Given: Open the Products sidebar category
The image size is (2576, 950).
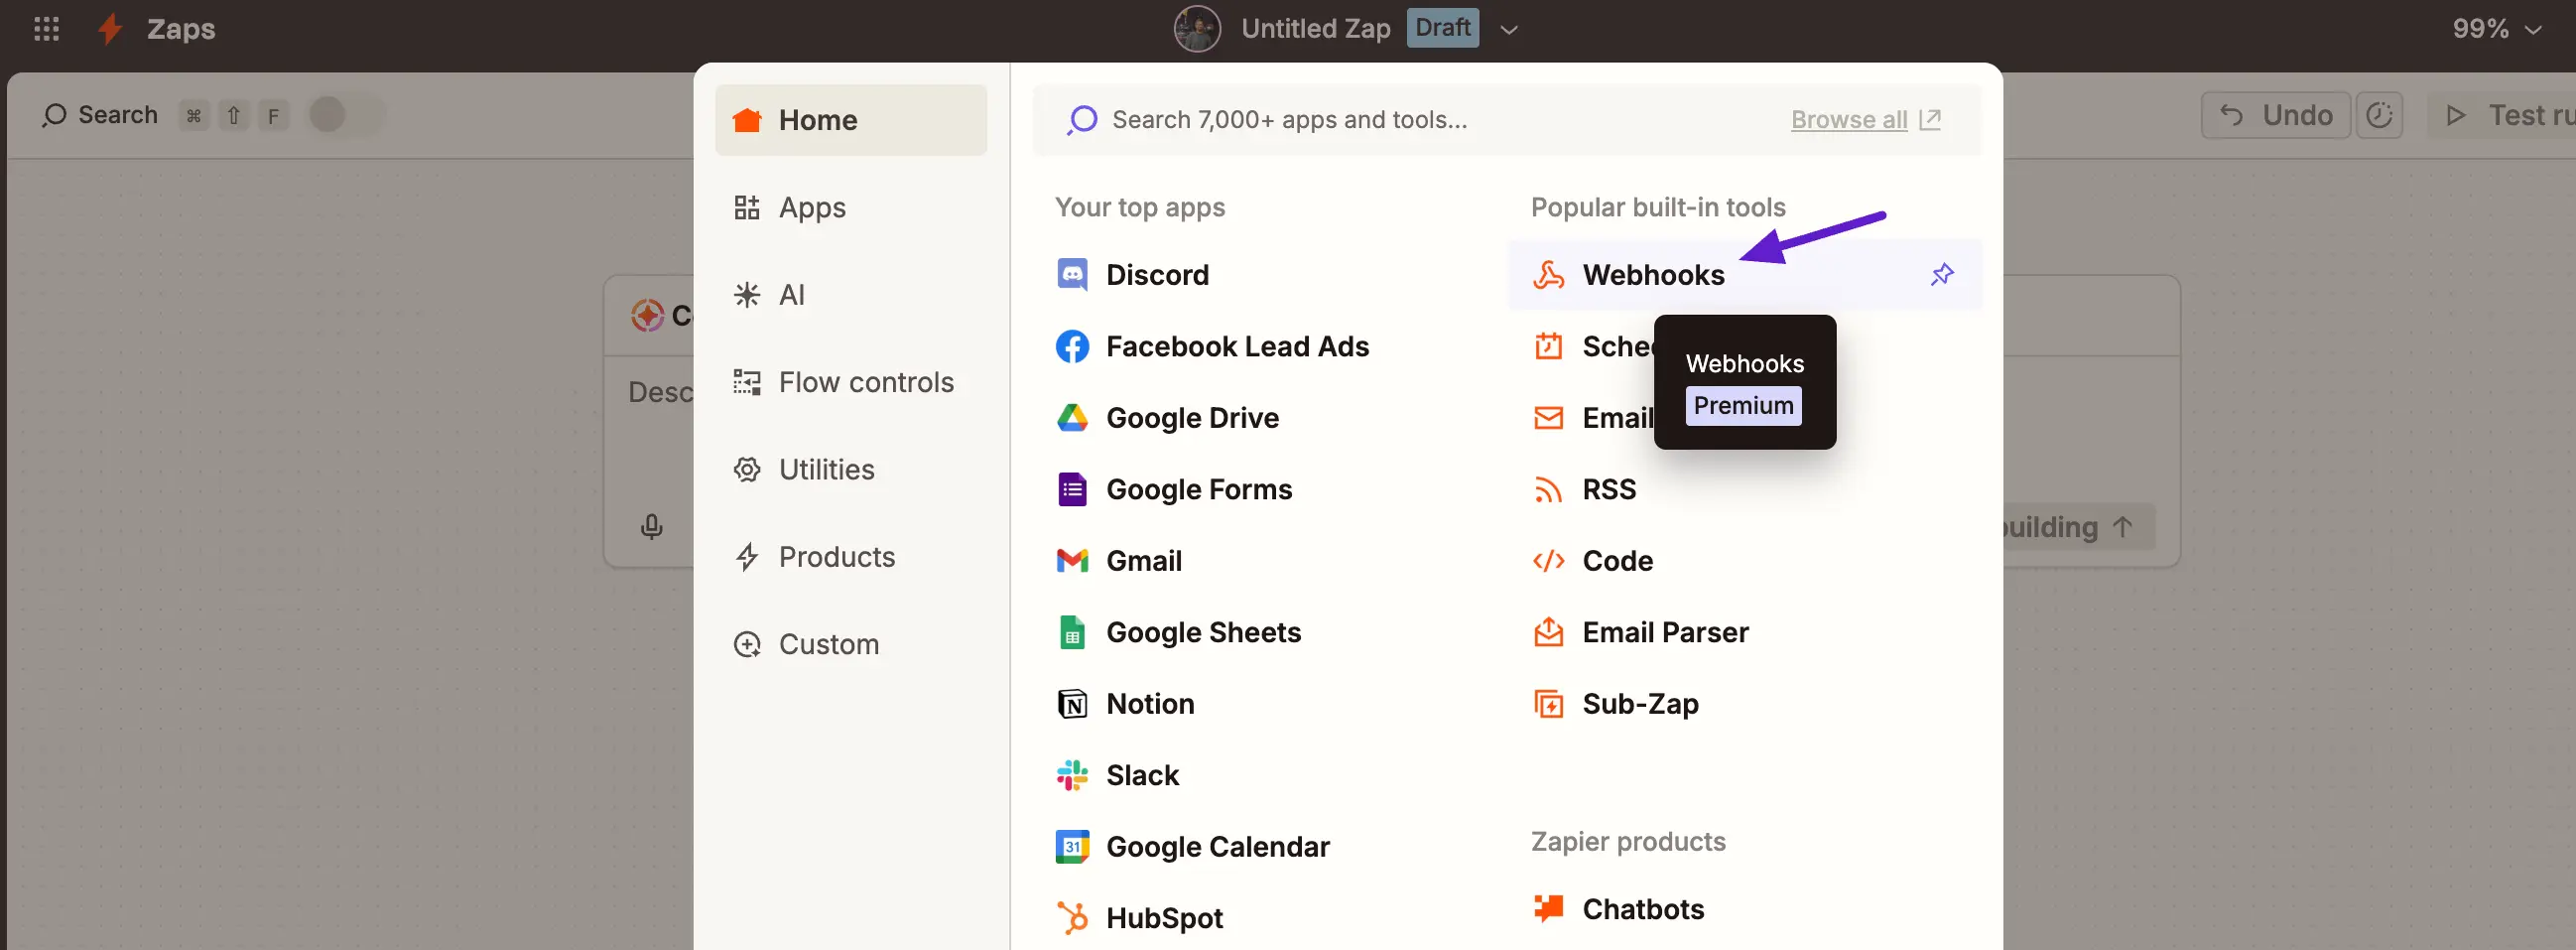Looking at the screenshot, I should coord(850,557).
